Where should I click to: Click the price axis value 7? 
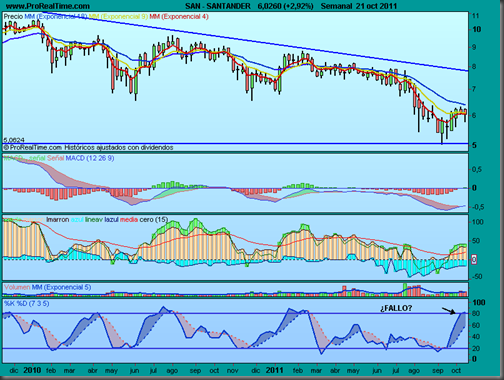point(474,89)
